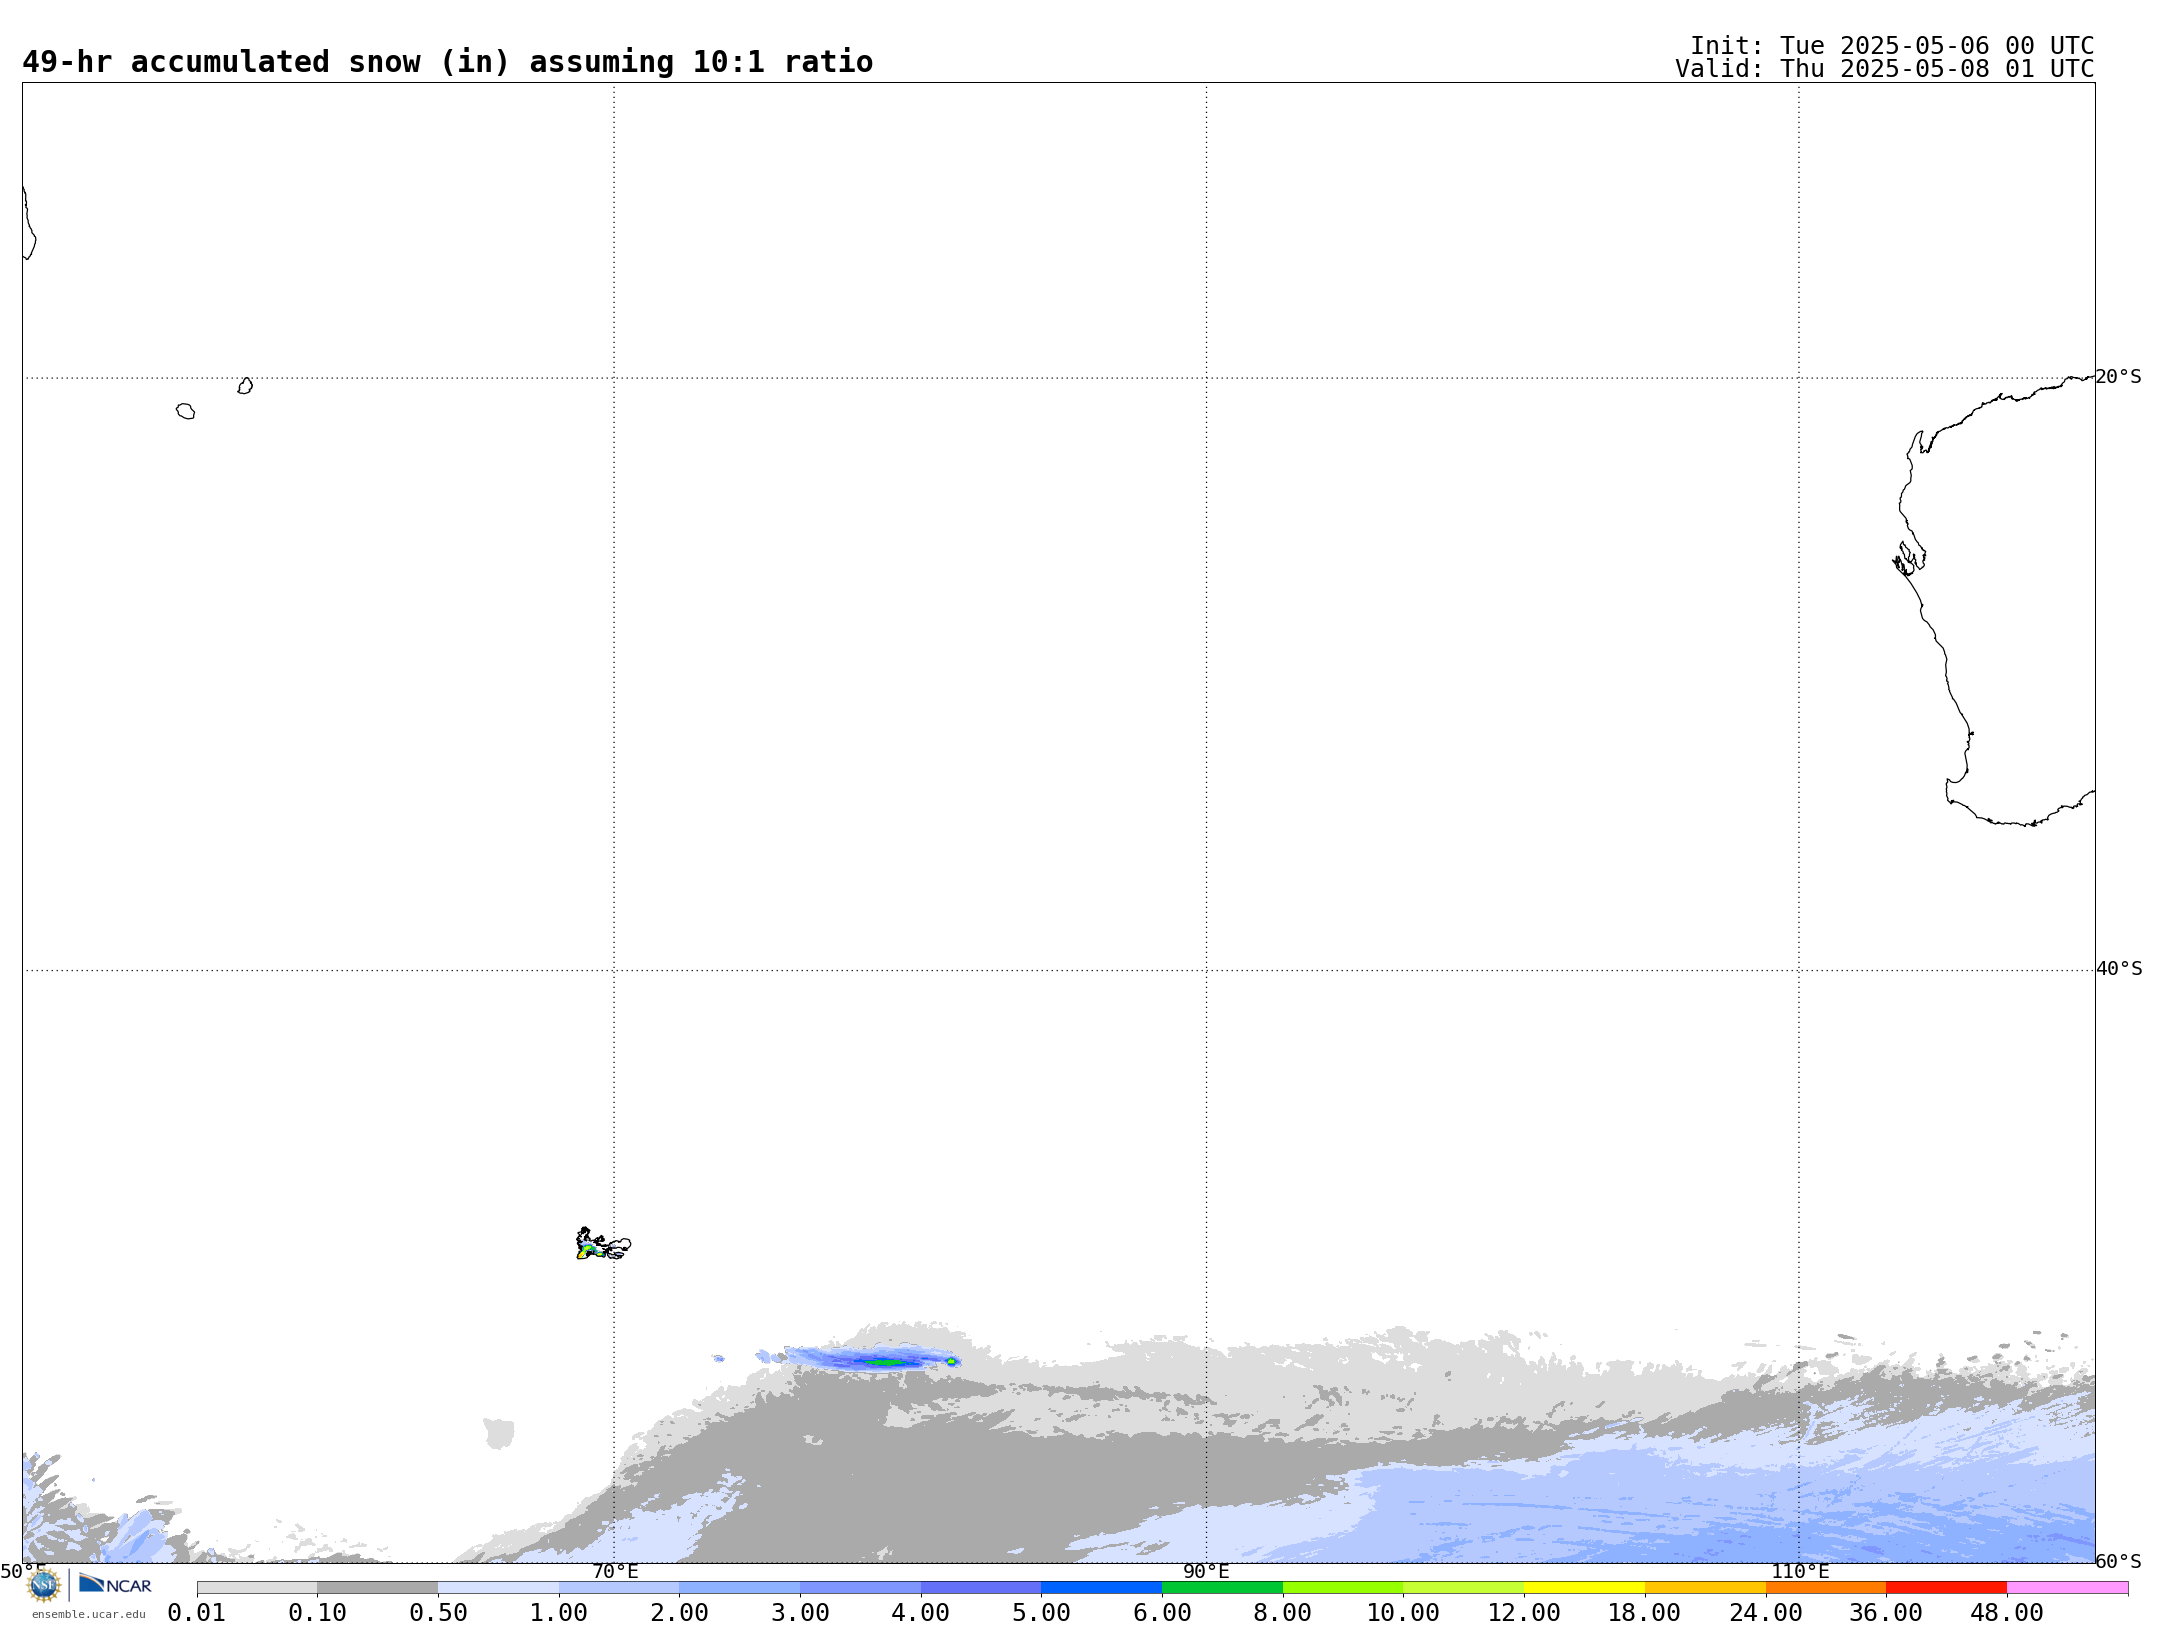2160x1626 pixels.
Task: Click the 90°E longitude label
Action: coord(1206,1571)
